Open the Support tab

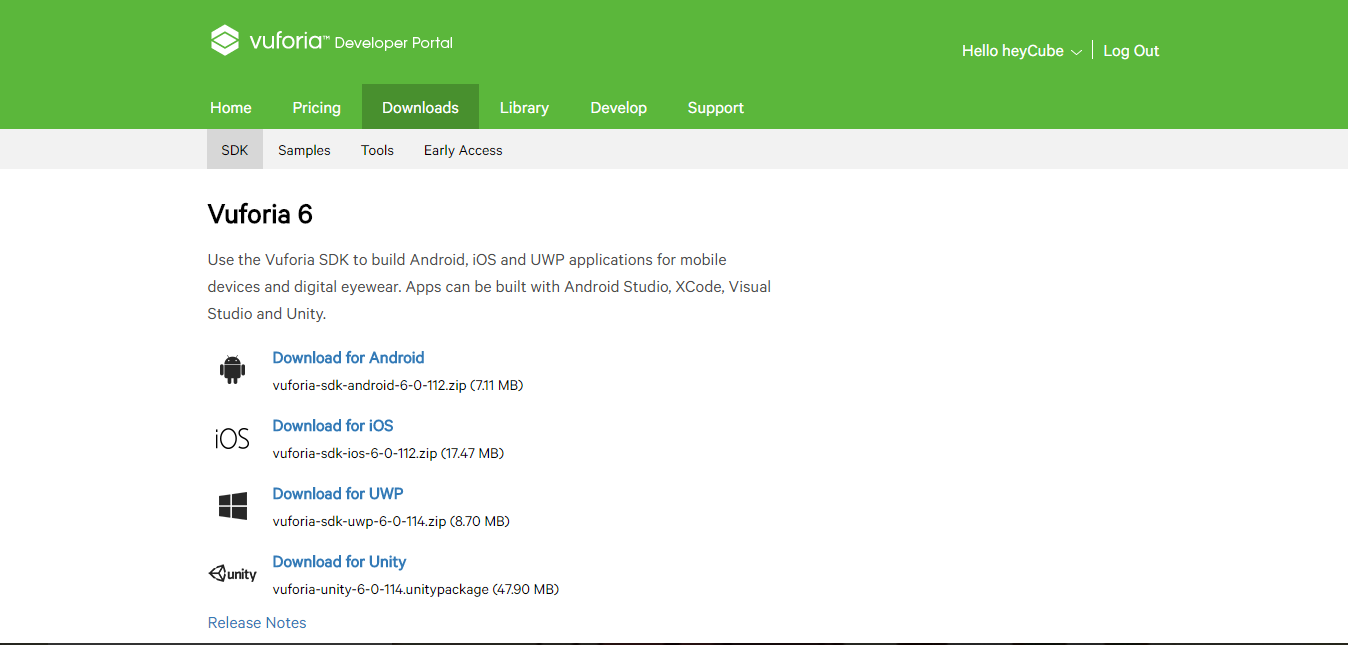[715, 108]
